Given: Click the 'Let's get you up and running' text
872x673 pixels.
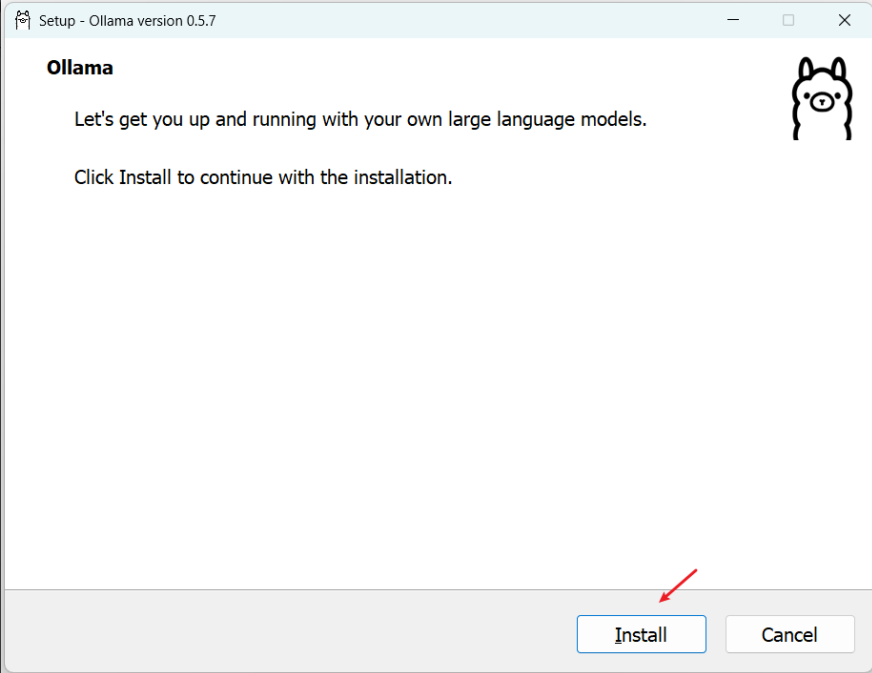Looking at the screenshot, I should [360, 119].
